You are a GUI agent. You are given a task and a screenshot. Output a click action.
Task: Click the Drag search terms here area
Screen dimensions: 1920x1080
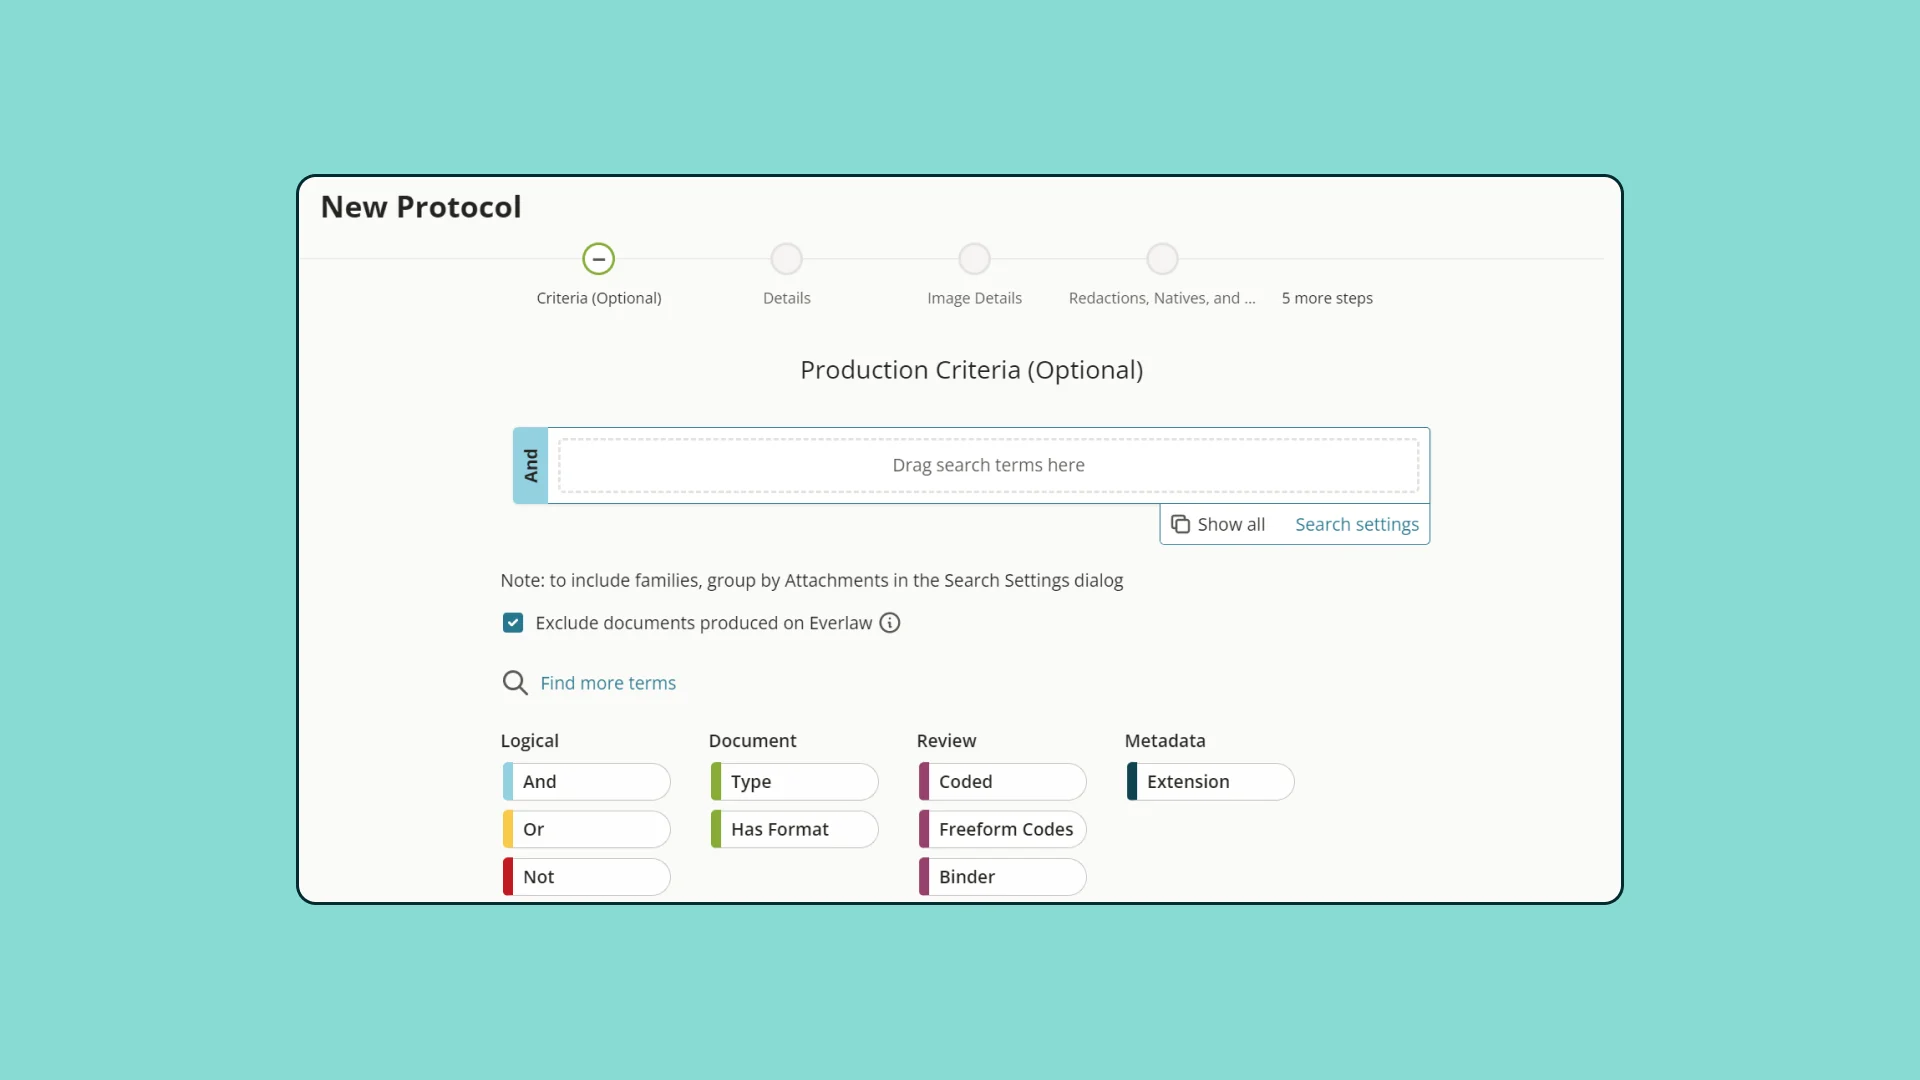pos(988,465)
